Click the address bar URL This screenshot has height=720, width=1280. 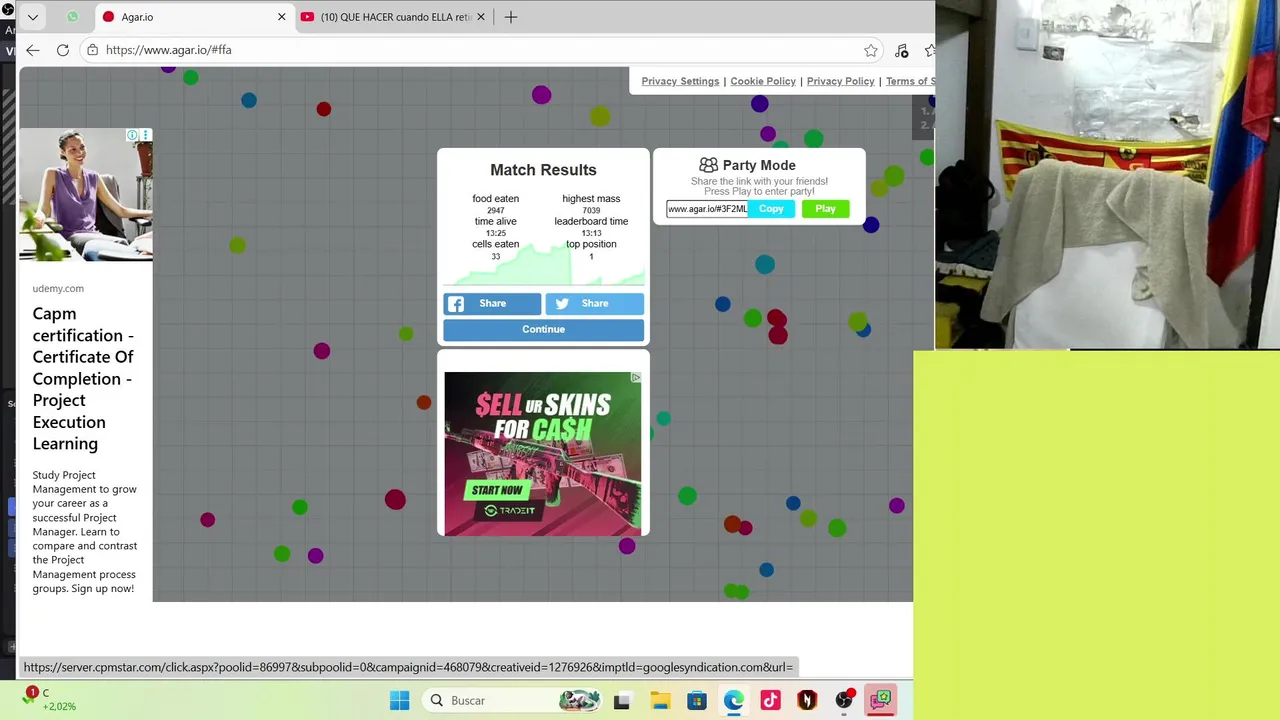(x=168, y=50)
